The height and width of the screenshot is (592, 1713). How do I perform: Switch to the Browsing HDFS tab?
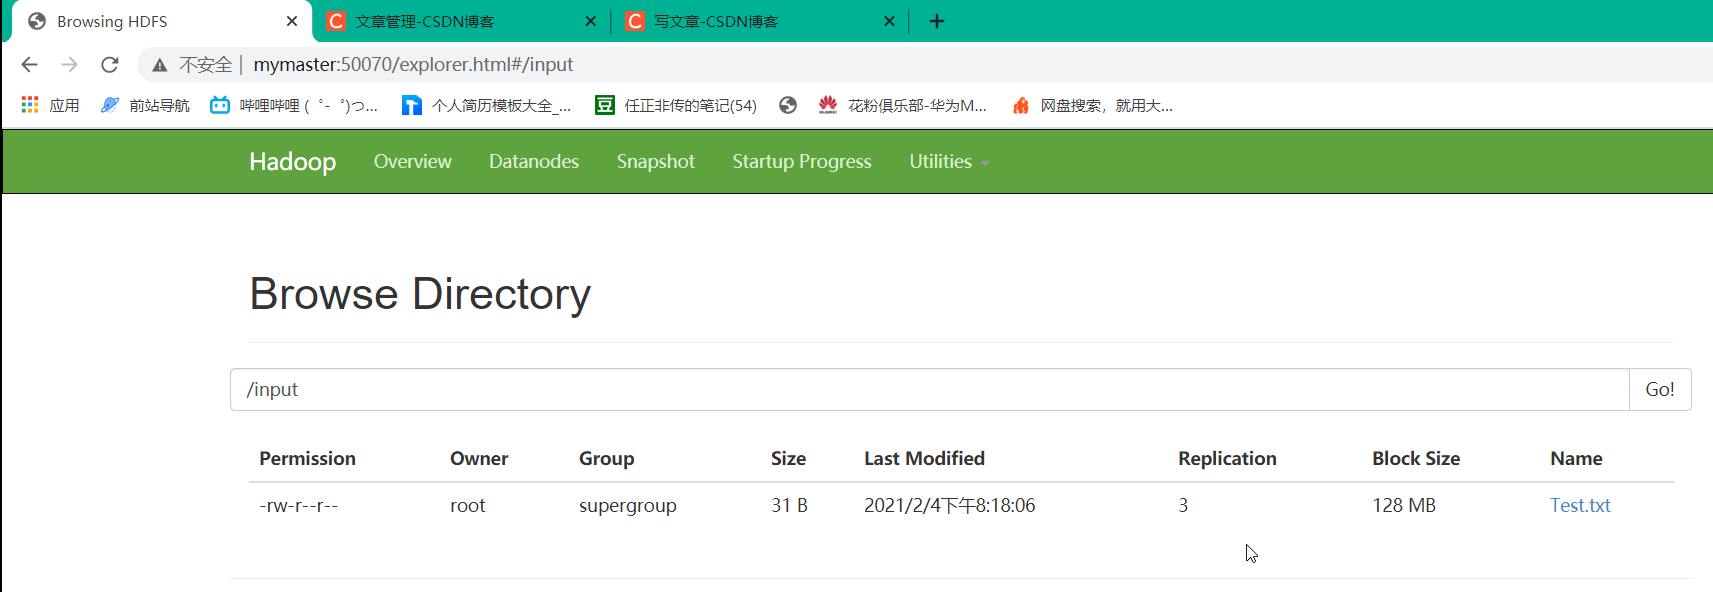tap(162, 21)
